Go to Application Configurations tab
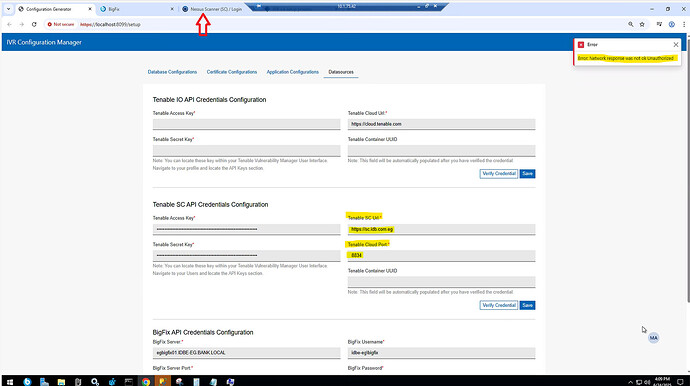This screenshot has width=690, height=386. click(x=293, y=72)
